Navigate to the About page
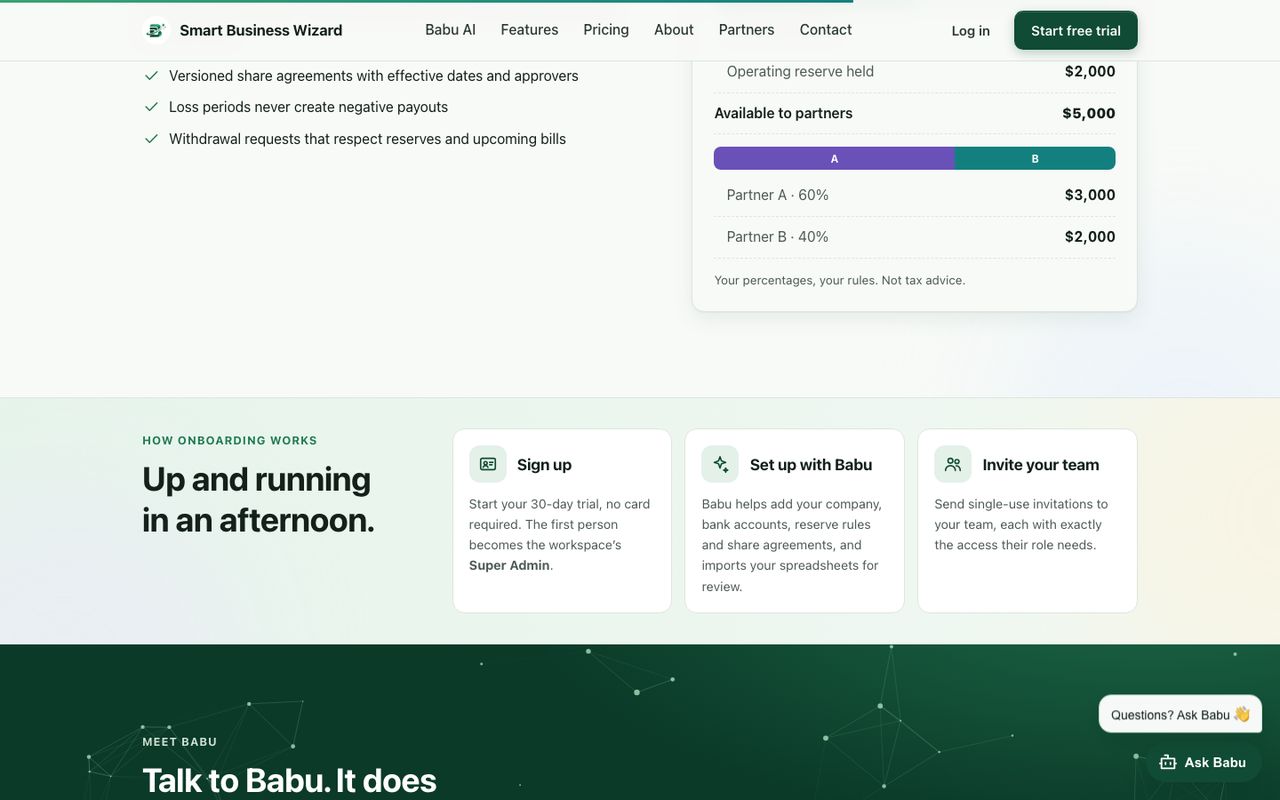The width and height of the screenshot is (1280, 800). [674, 30]
